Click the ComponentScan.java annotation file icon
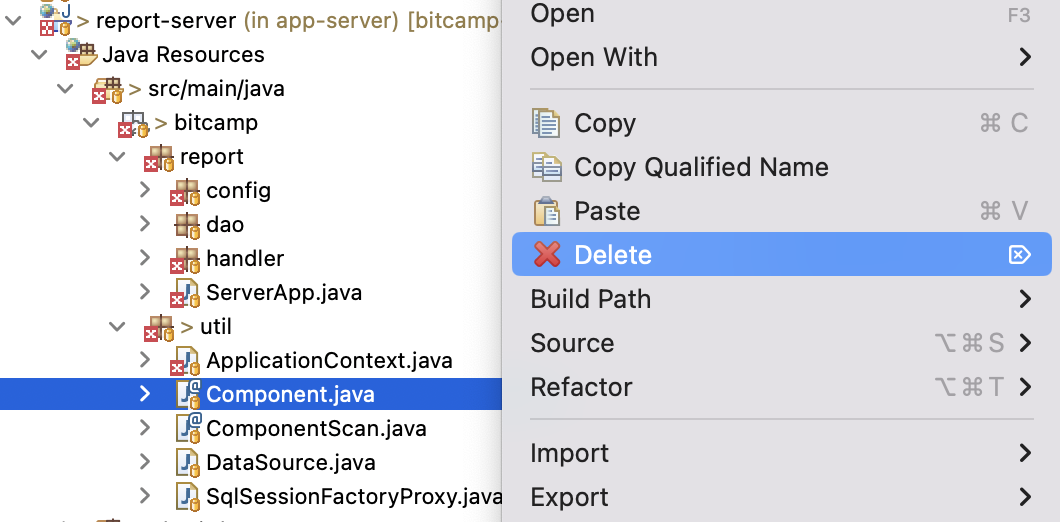 189,428
